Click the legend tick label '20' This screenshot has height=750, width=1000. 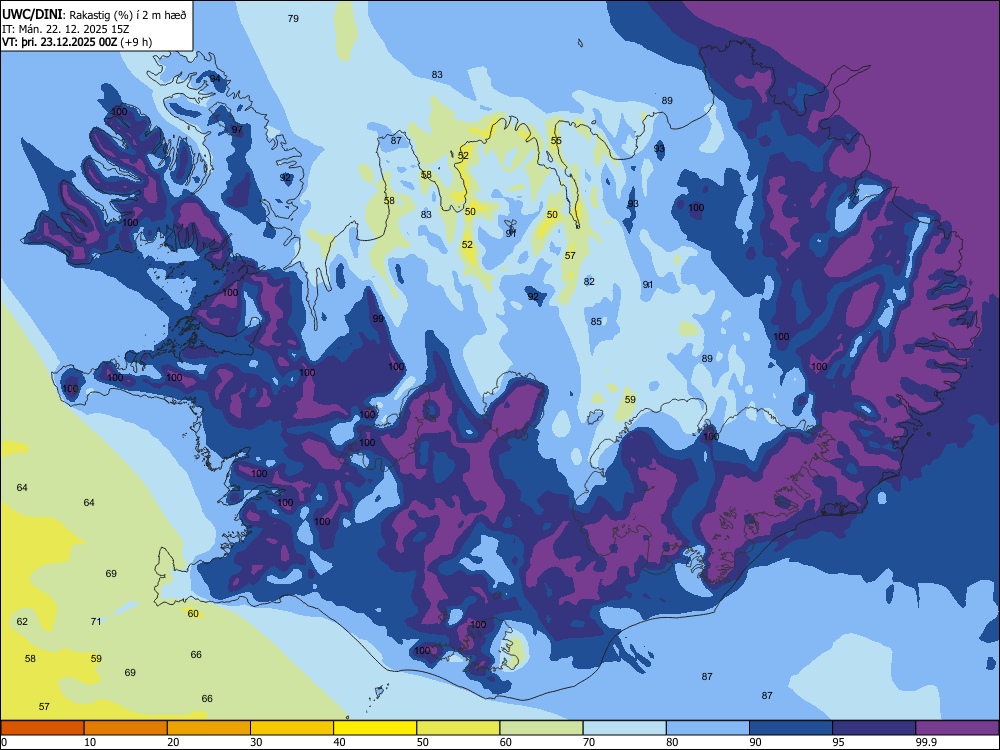click(173, 742)
